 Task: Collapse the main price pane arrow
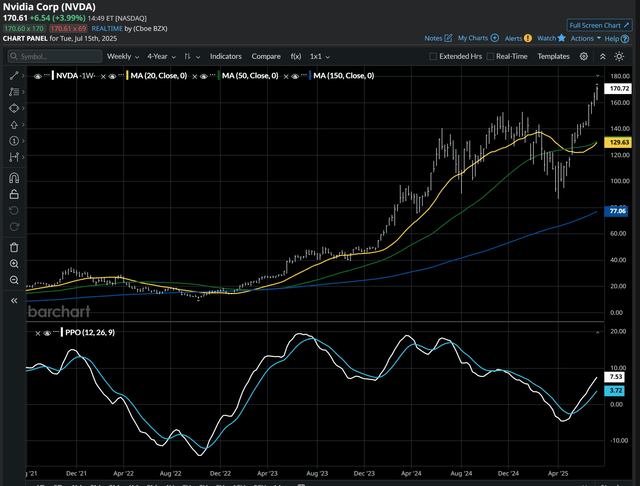coord(598,76)
